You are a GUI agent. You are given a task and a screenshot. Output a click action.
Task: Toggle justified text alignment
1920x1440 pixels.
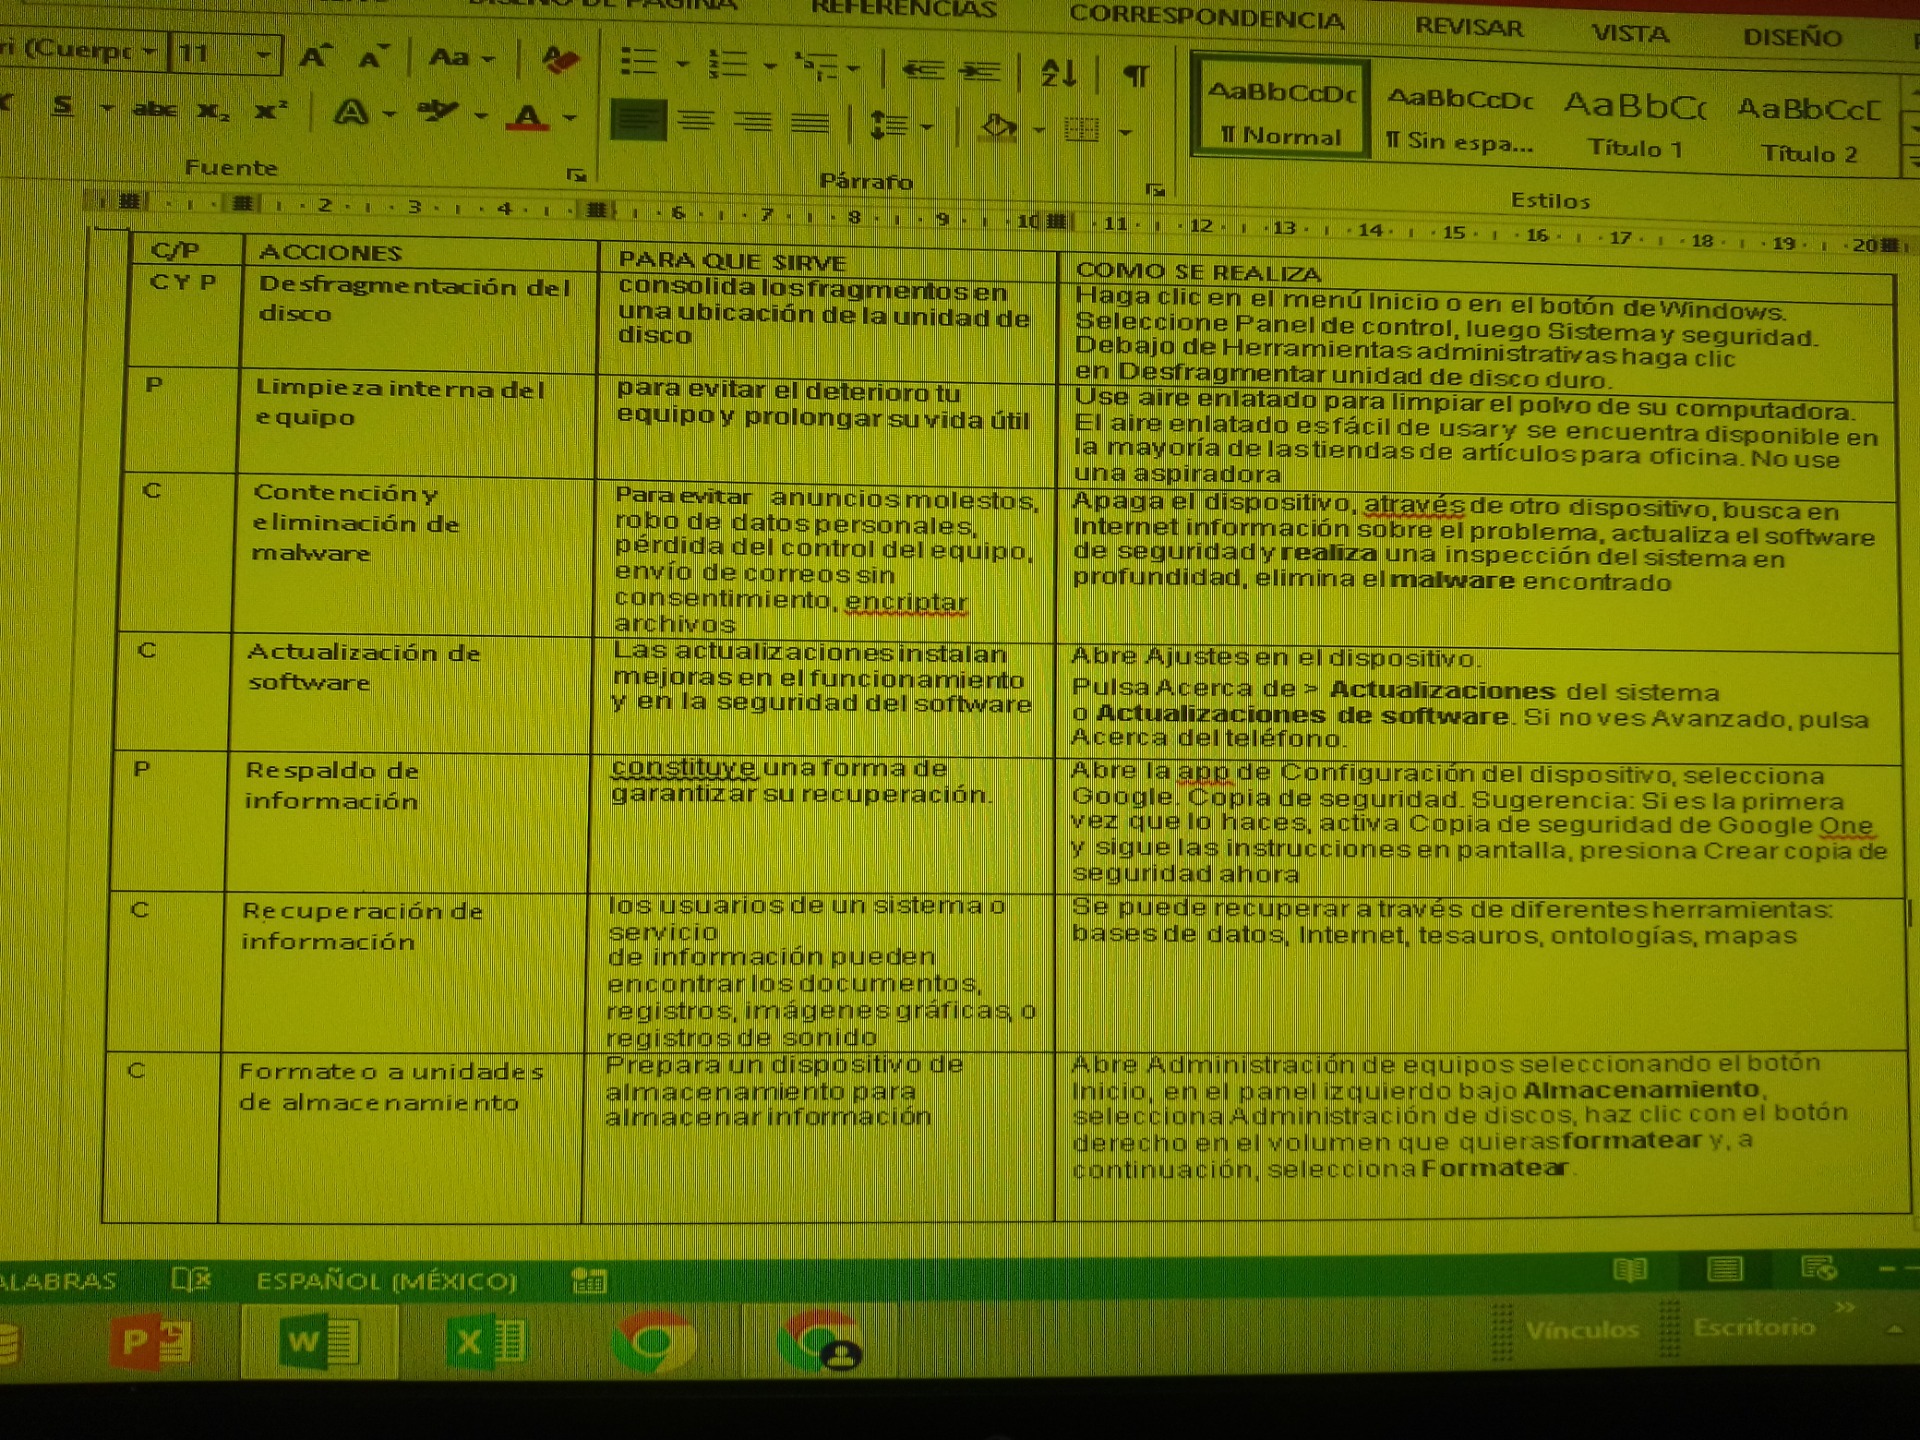(810, 123)
